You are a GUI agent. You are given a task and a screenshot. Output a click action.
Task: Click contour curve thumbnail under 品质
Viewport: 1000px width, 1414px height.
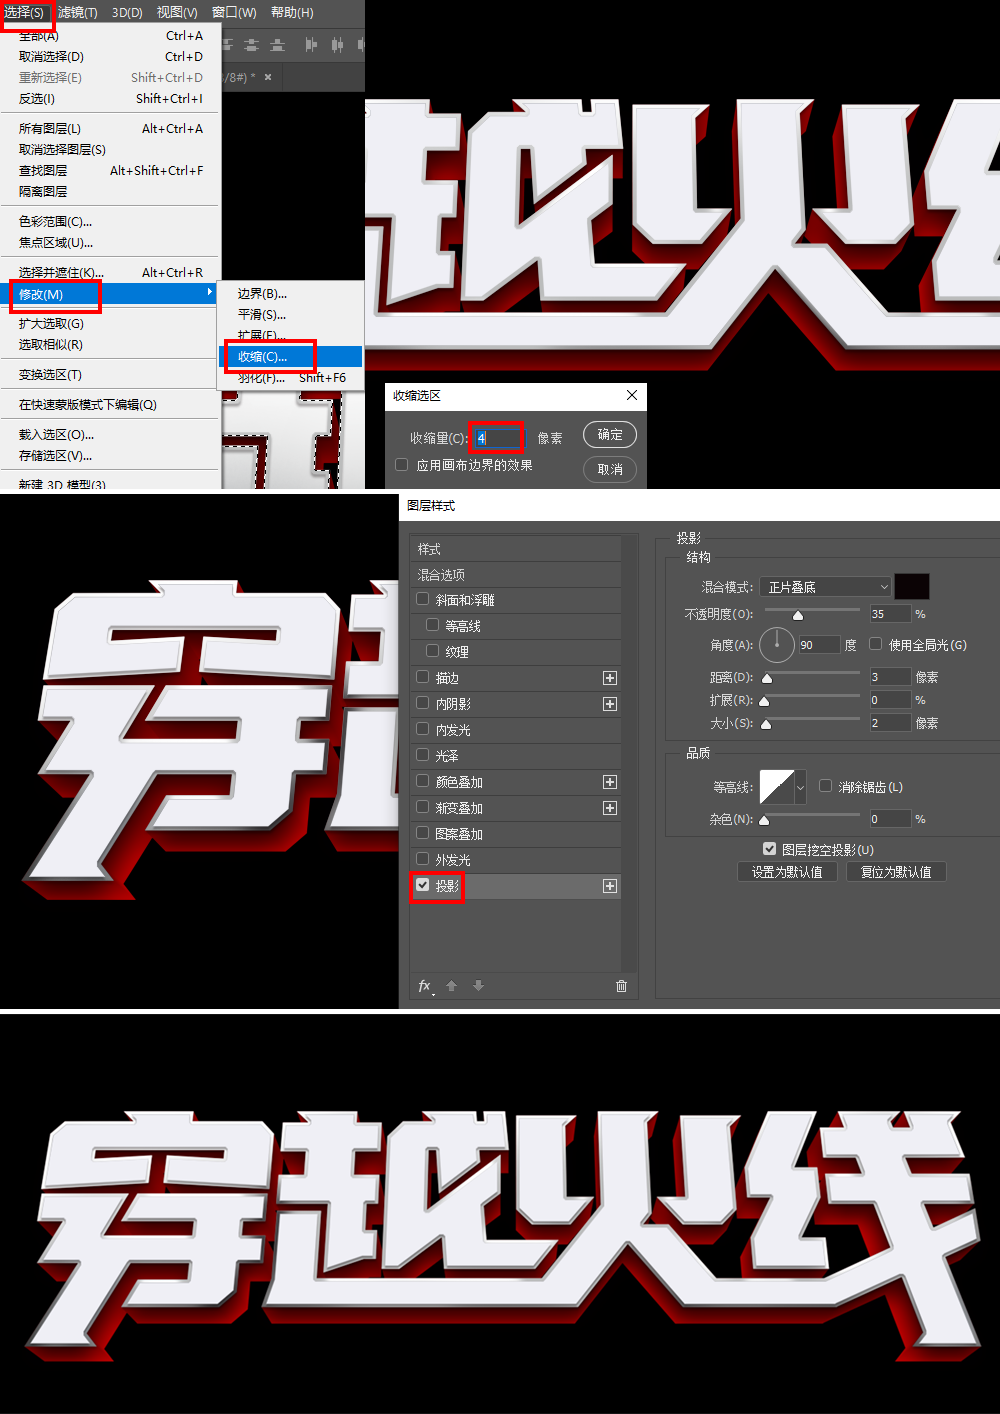[777, 787]
